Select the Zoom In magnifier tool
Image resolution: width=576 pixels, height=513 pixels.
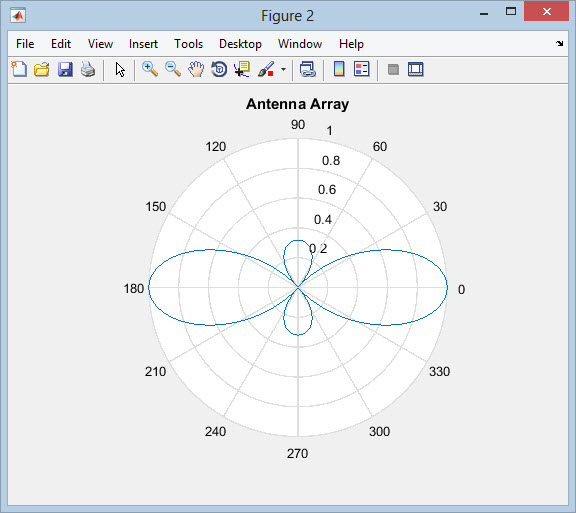point(150,69)
